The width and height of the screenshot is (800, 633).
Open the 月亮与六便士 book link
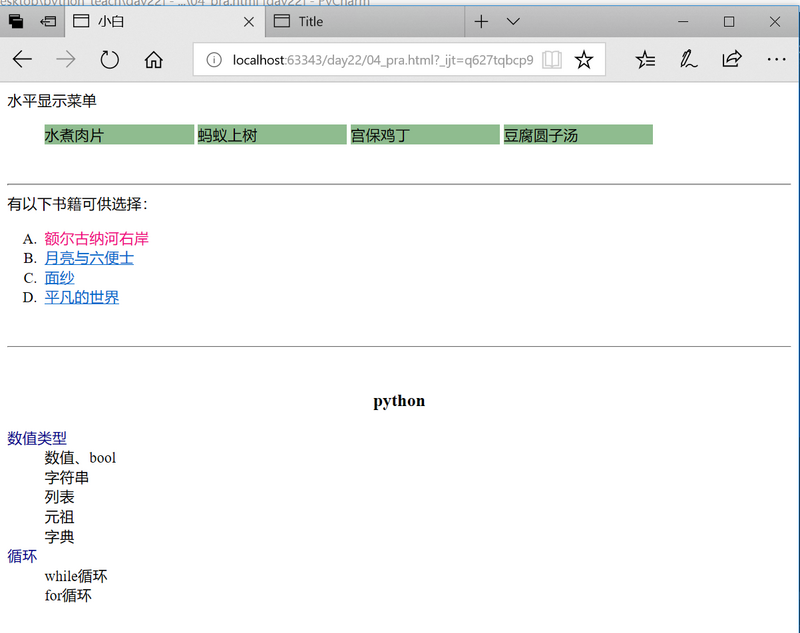coord(88,258)
